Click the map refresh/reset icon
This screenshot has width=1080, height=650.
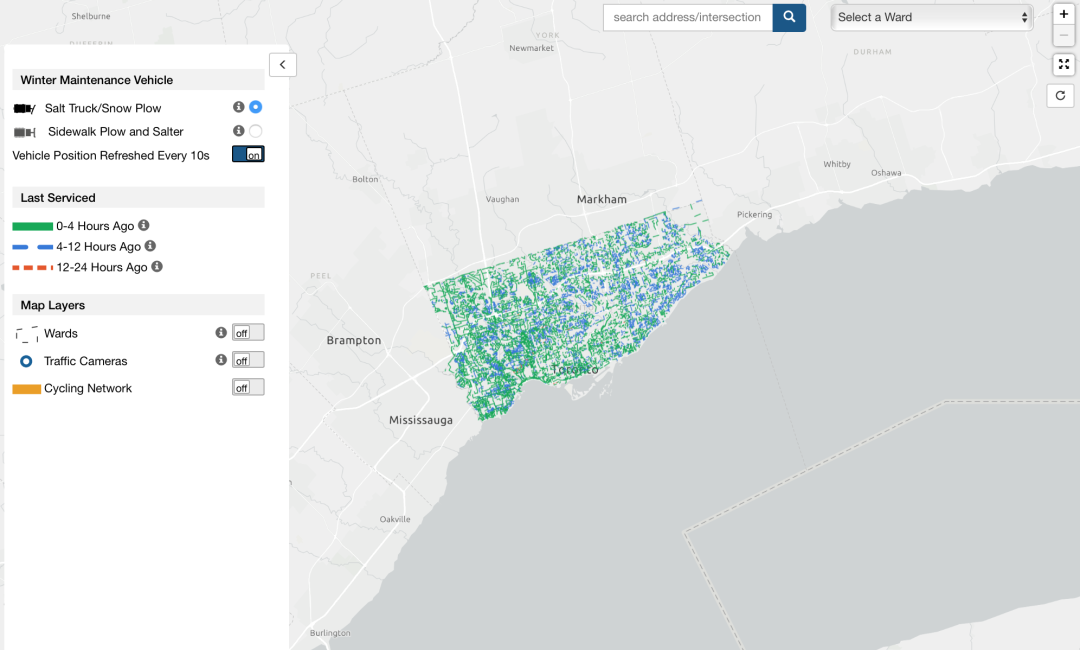click(x=1061, y=96)
